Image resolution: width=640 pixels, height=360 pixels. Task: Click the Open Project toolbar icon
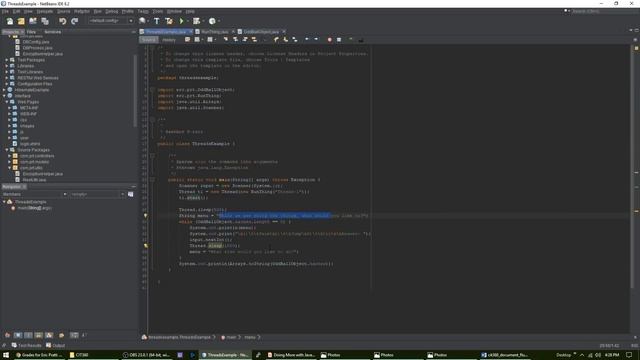click(x=33, y=21)
